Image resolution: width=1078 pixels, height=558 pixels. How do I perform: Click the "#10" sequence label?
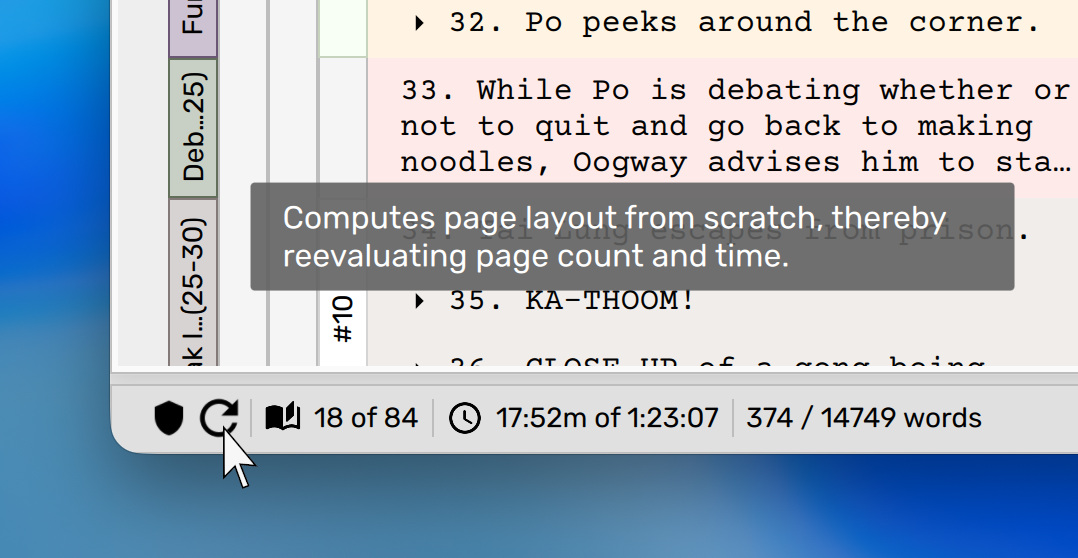(x=343, y=320)
